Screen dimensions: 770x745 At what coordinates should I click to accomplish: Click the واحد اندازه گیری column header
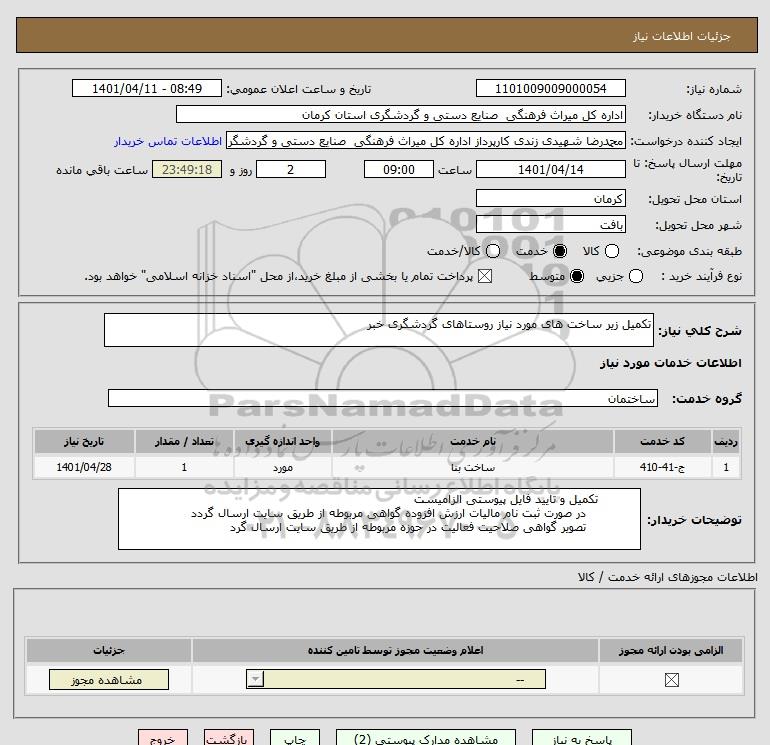283,441
